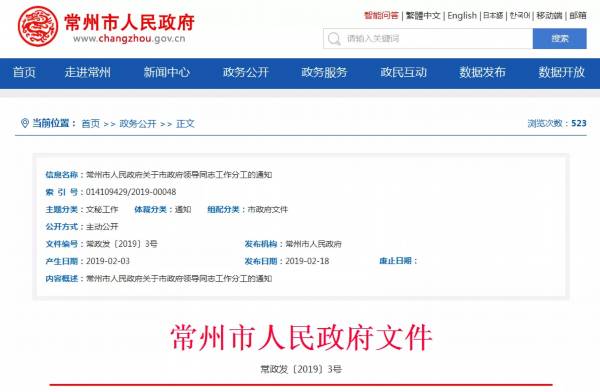Click the magnifier icon in search box
Image resolution: width=600 pixels, height=392 pixels.
point(334,39)
